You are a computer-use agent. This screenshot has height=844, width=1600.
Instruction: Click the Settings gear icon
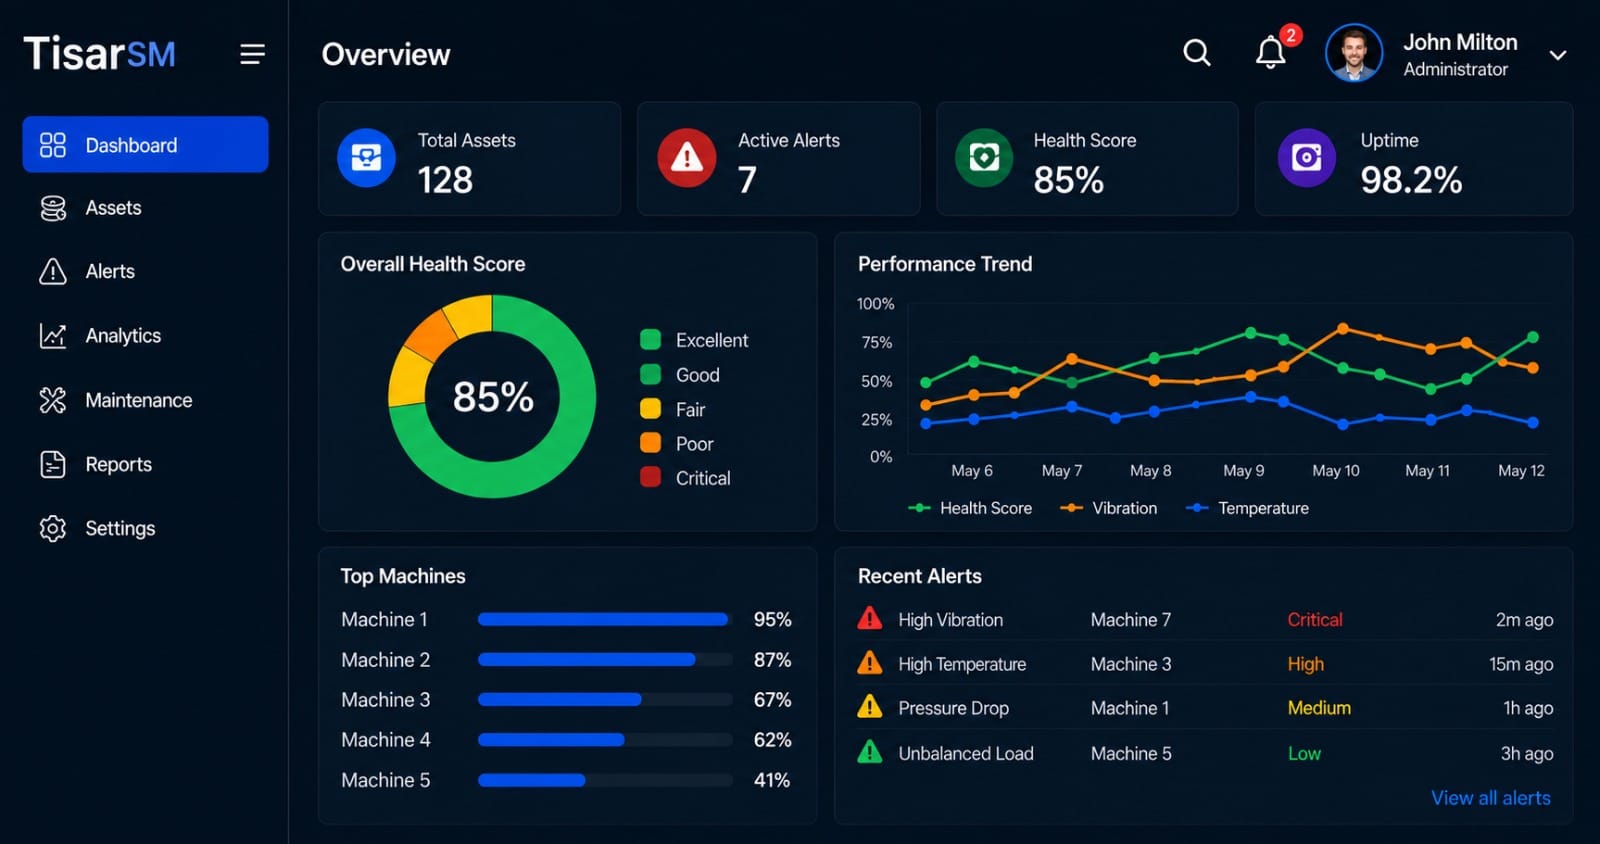53,528
